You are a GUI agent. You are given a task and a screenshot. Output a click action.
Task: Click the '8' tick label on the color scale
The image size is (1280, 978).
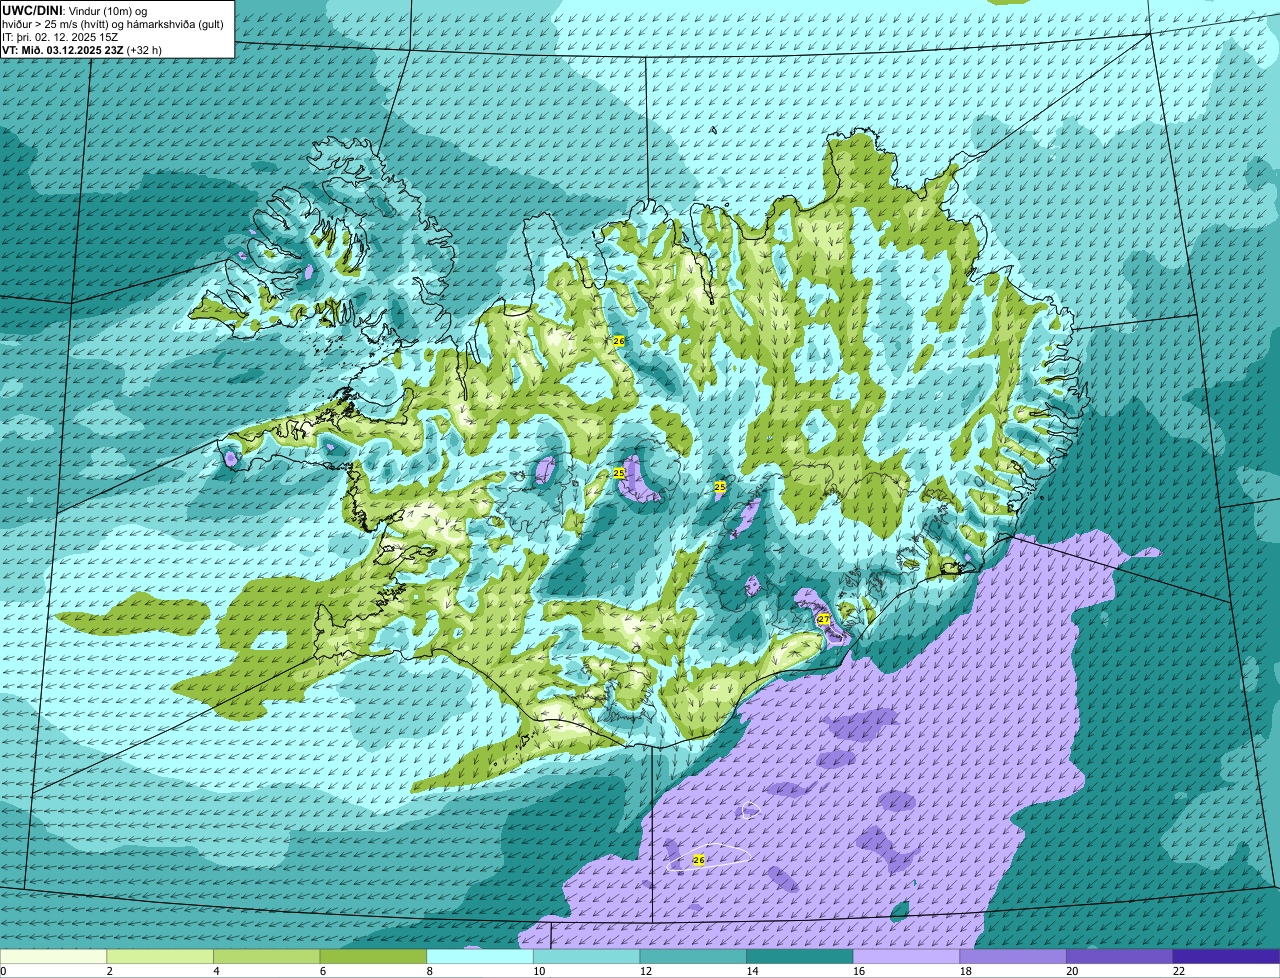click(x=430, y=972)
